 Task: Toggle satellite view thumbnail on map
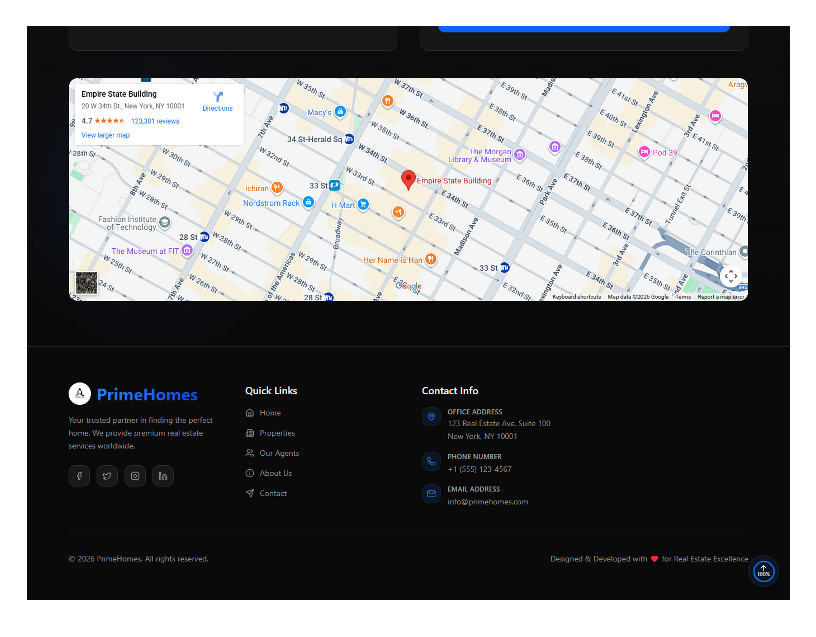(x=86, y=283)
